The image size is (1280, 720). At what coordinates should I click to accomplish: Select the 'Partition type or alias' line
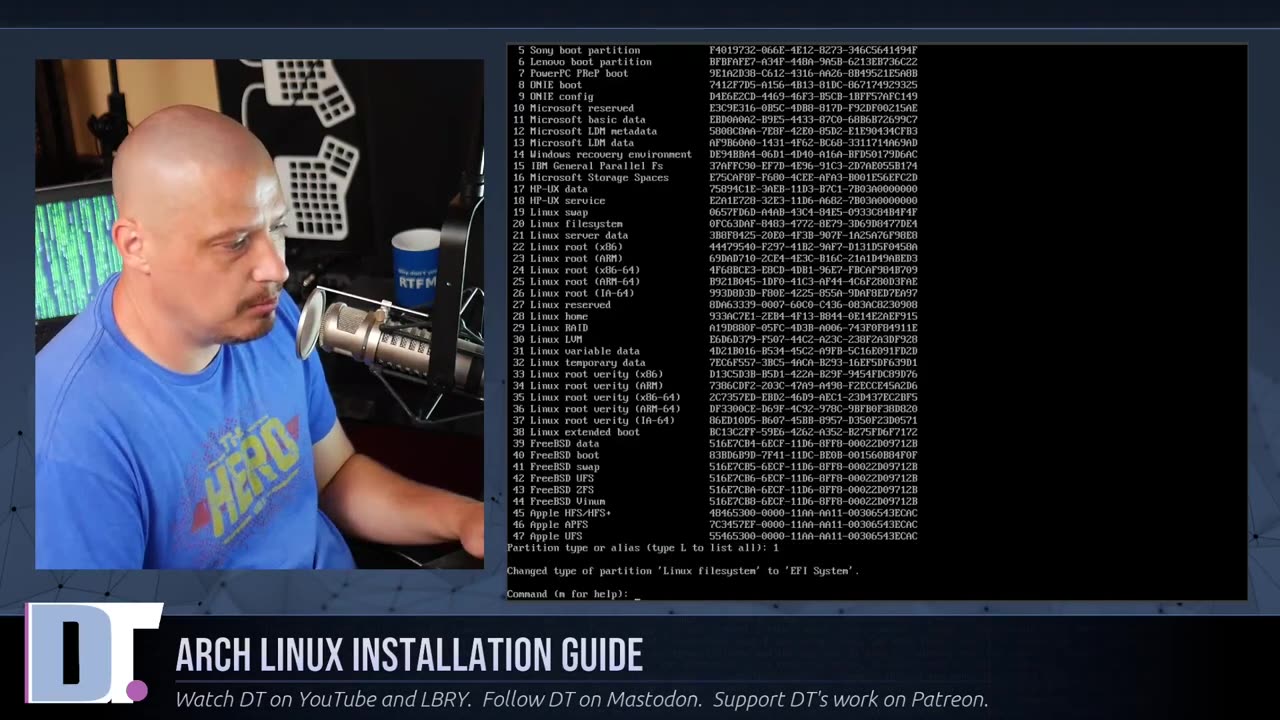point(643,548)
